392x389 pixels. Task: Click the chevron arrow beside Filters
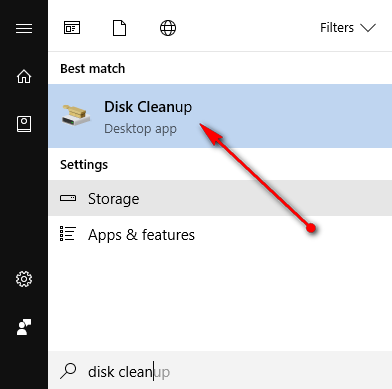[368, 28]
